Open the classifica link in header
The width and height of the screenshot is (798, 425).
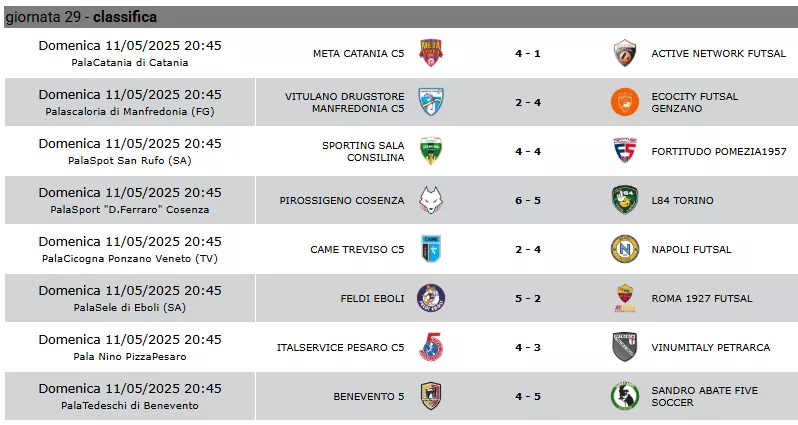click(x=125, y=17)
